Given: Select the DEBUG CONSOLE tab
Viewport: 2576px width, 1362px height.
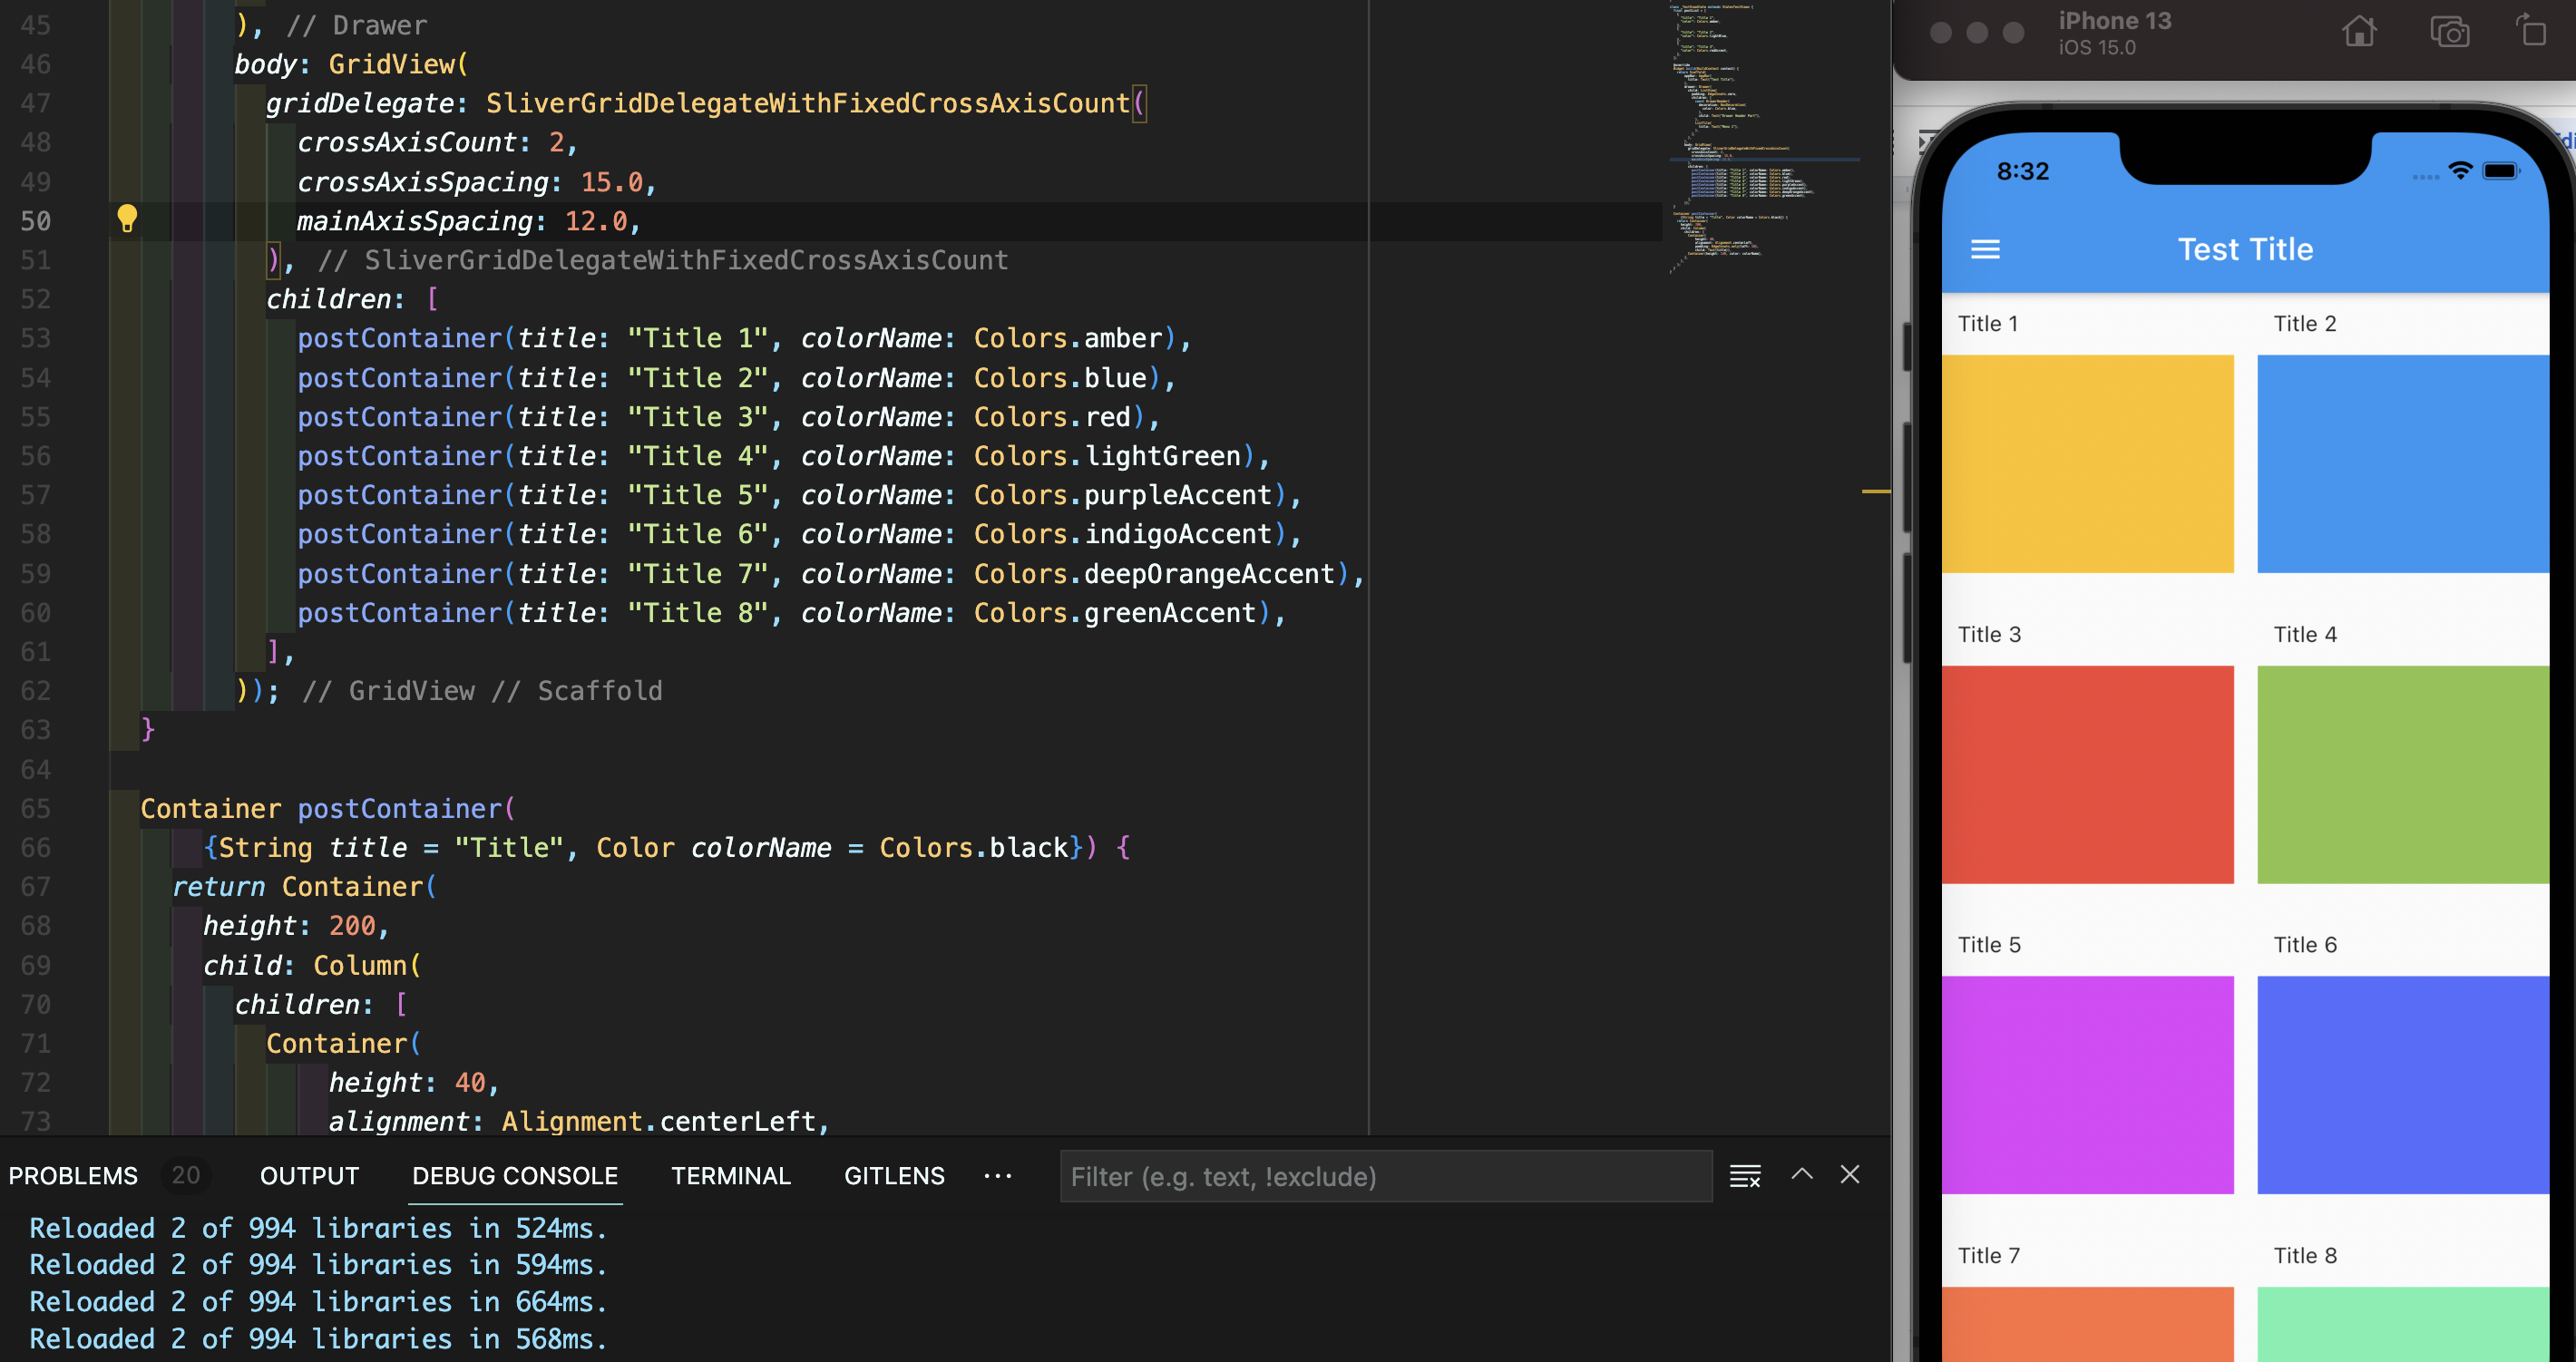Looking at the screenshot, I should [515, 1176].
